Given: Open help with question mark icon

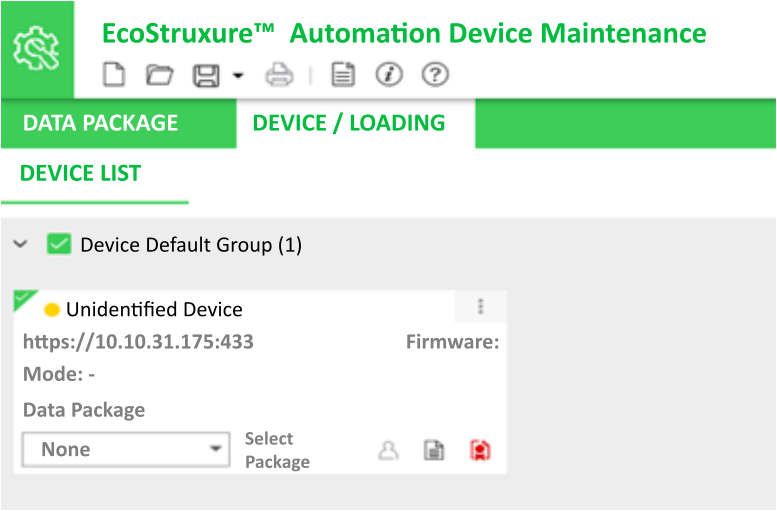Looking at the screenshot, I should pos(435,75).
